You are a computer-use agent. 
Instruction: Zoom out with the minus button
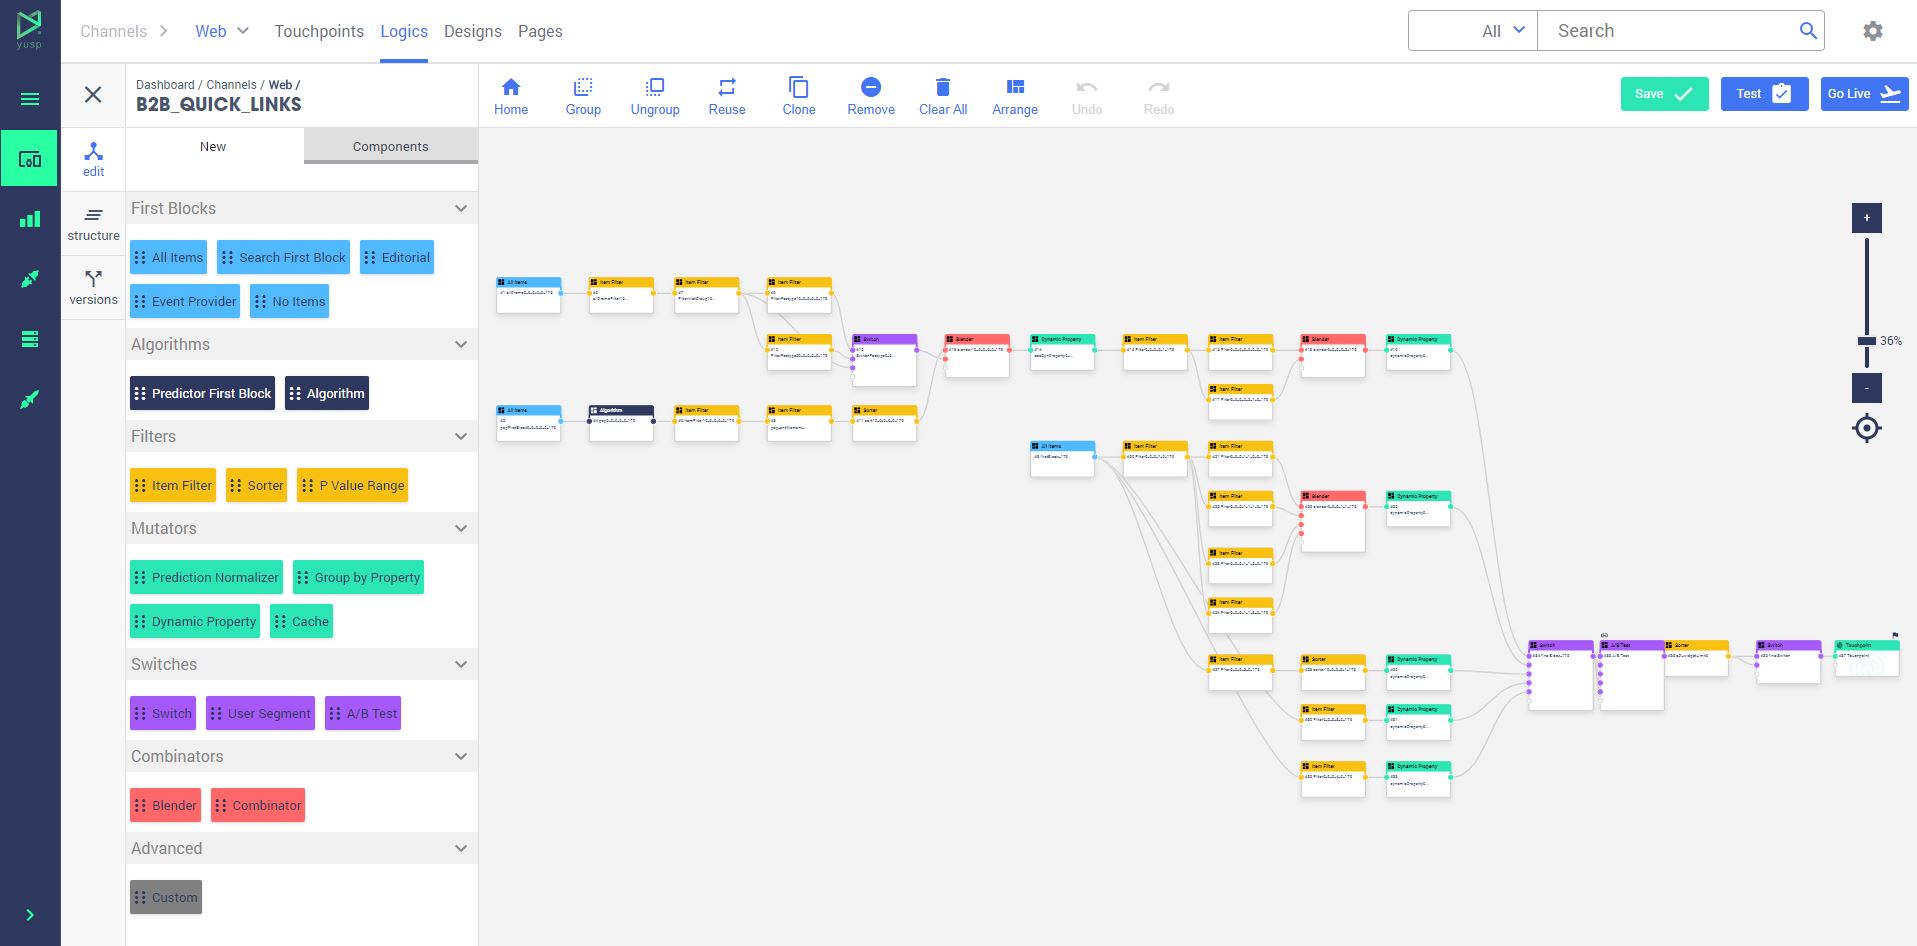1866,388
